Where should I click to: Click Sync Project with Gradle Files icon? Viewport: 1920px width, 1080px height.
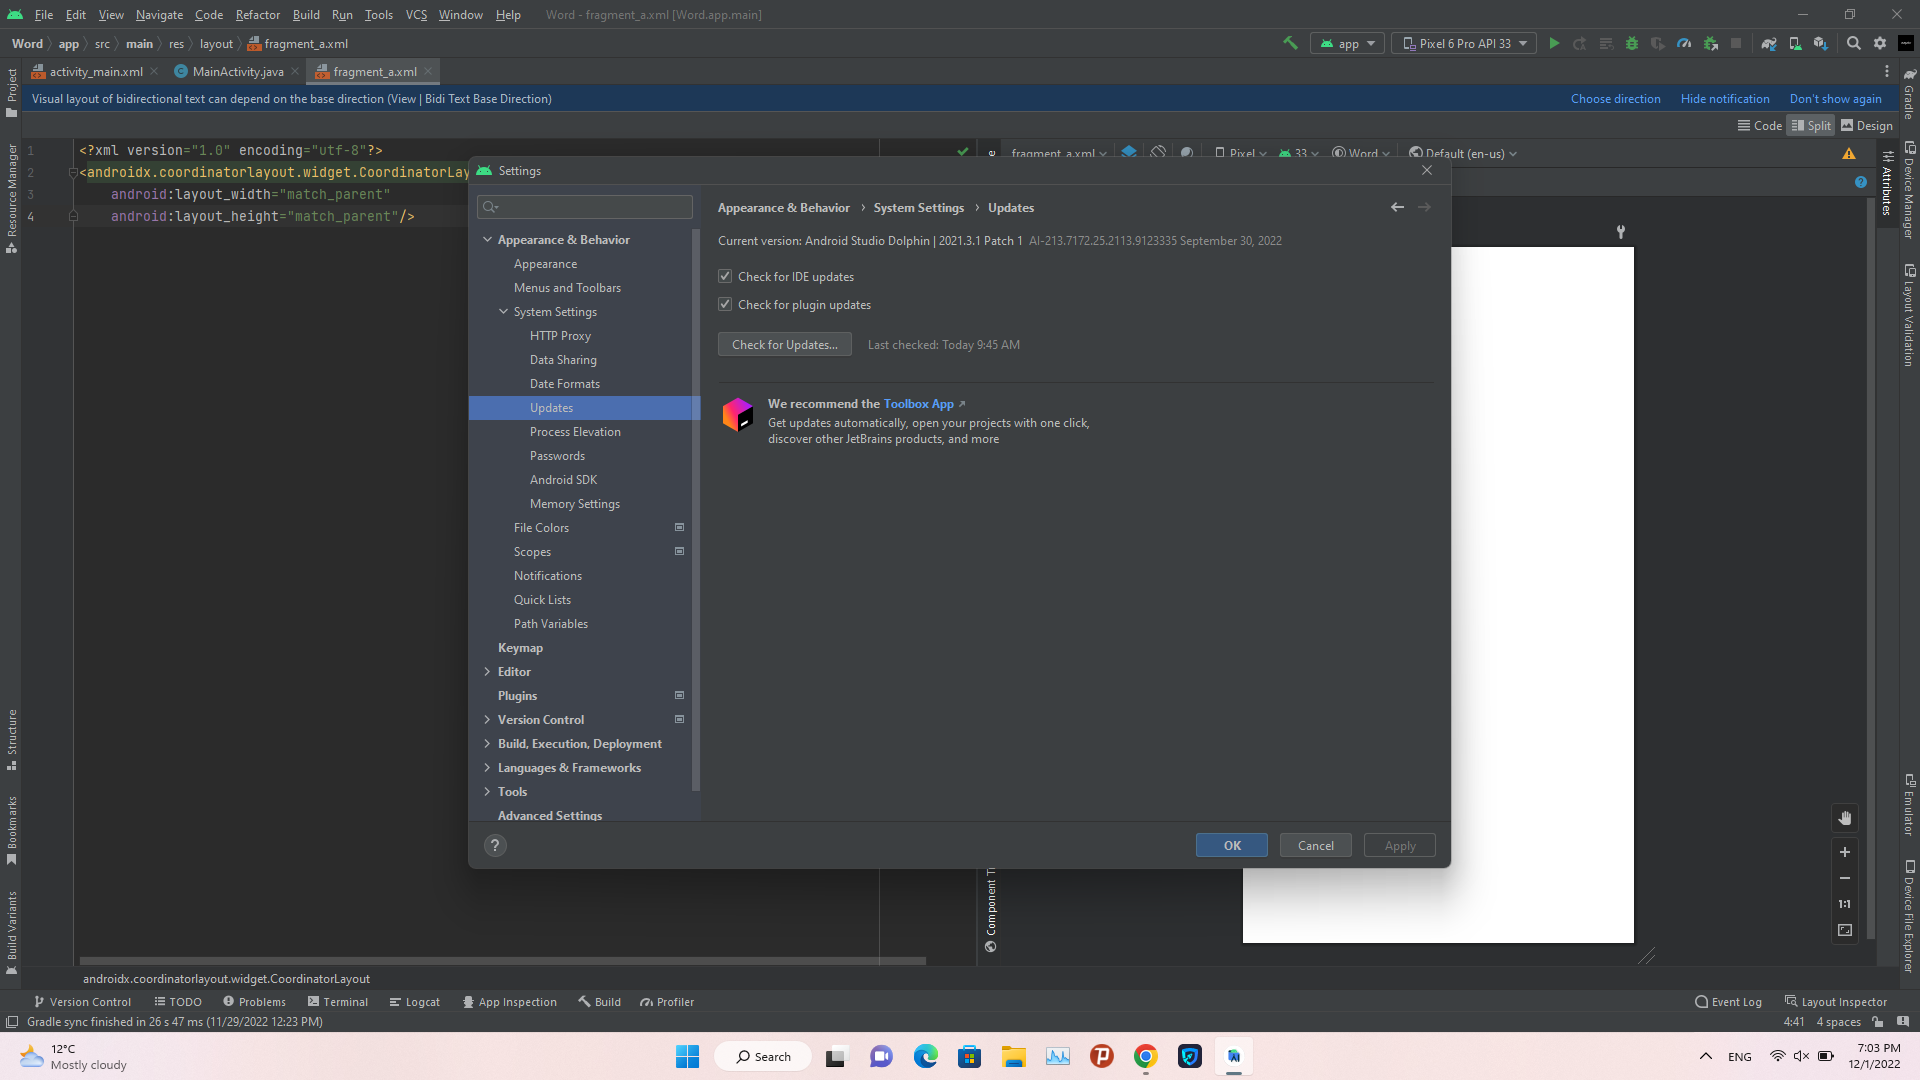tap(1768, 43)
